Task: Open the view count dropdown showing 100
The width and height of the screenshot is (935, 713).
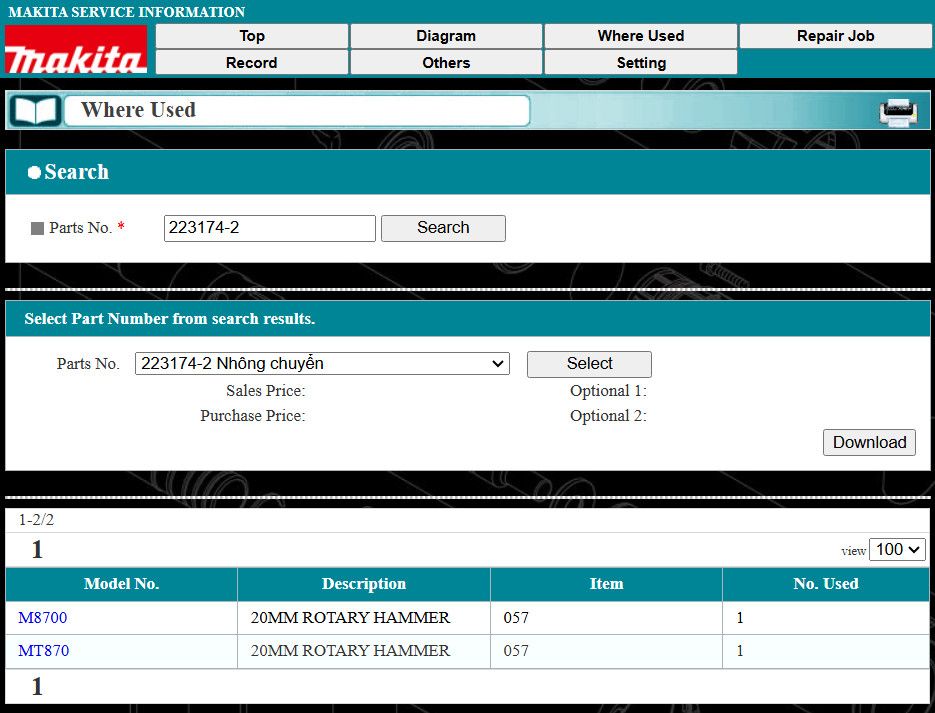Action: (x=897, y=549)
